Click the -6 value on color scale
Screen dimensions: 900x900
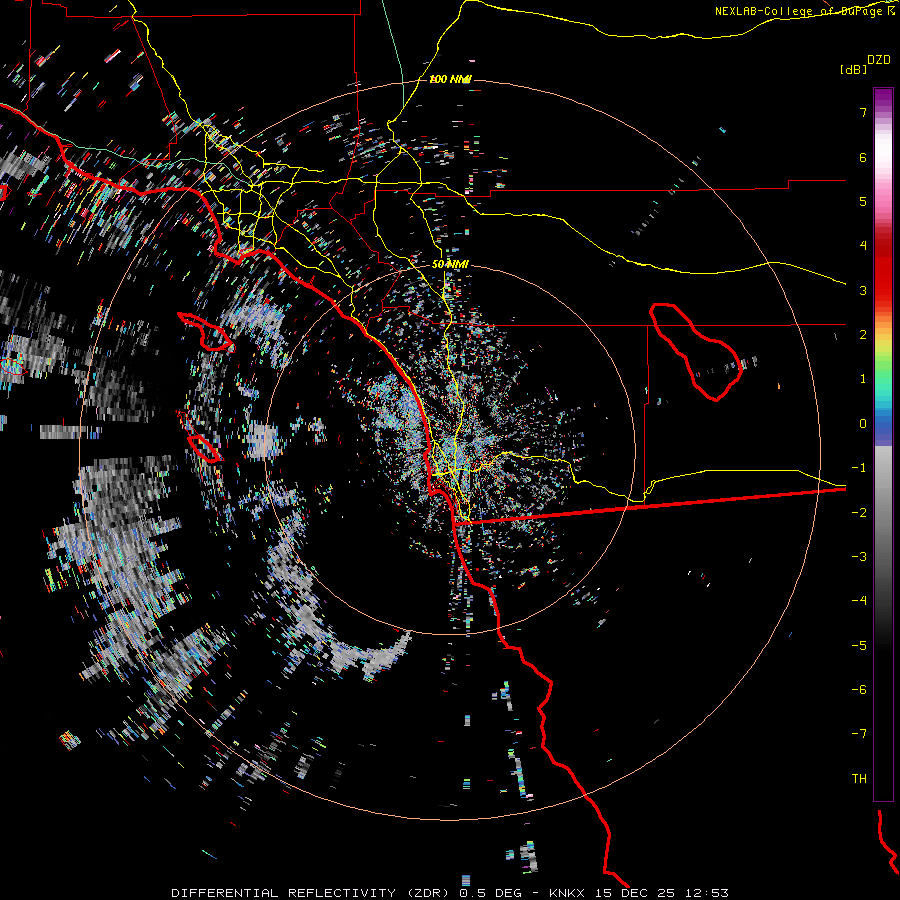[859, 689]
